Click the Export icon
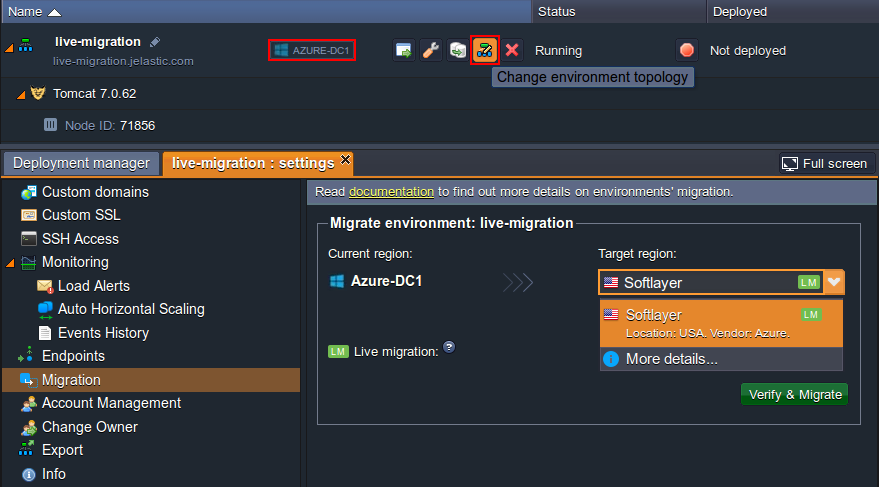879x487 pixels. [x=26, y=448]
